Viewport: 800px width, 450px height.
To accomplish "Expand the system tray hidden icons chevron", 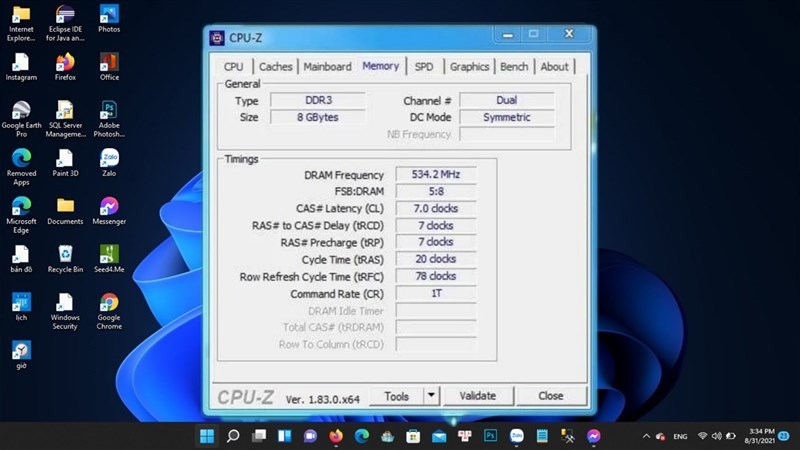I will tap(646, 436).
